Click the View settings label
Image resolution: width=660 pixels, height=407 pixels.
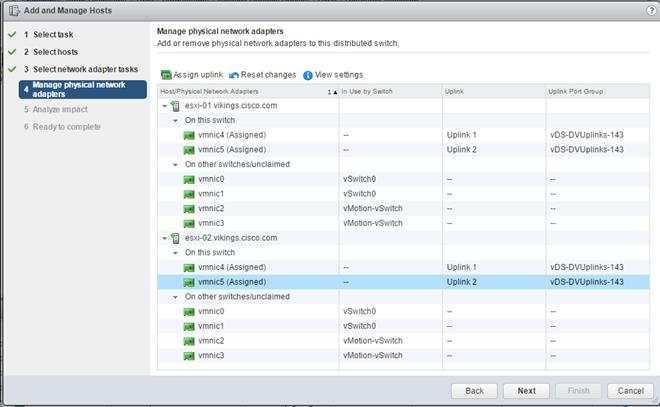click(x=339, y=75)
